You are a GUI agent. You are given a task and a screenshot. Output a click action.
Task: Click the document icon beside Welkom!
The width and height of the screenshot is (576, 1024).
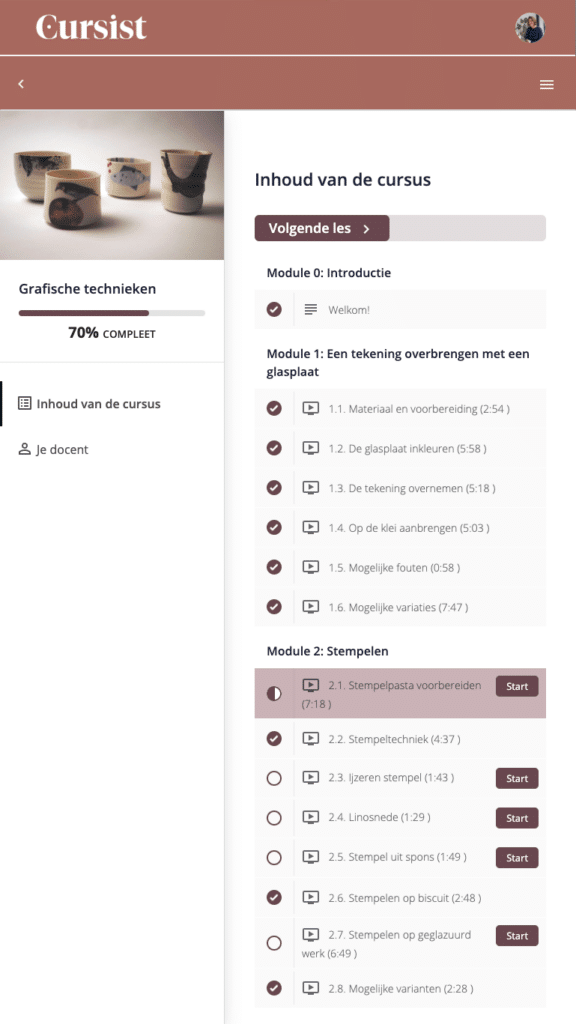[x=311, y=310]
